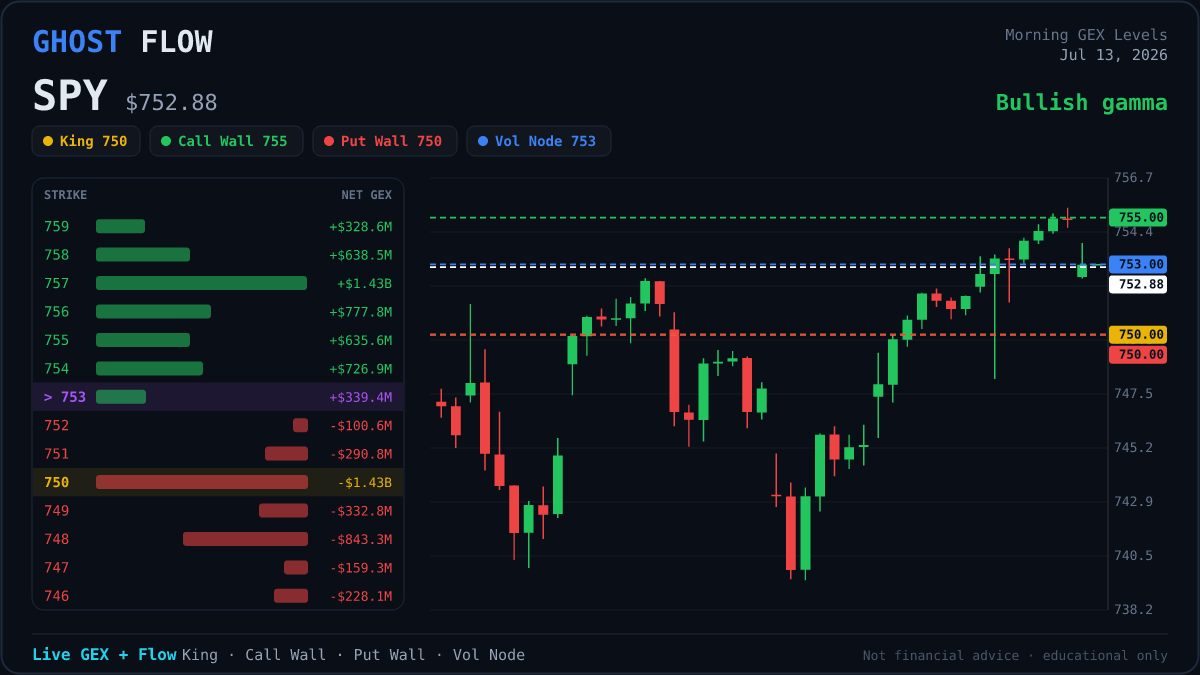Select strike 747 in the table

point(57,567)
